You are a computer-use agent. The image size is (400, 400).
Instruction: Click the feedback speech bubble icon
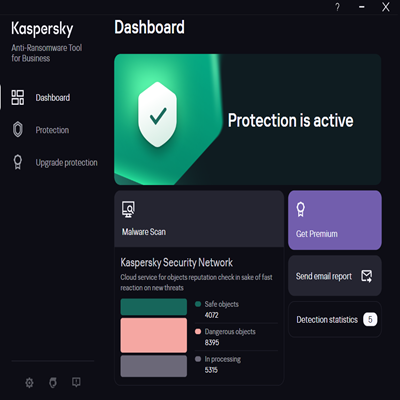(x=76, y=382)
